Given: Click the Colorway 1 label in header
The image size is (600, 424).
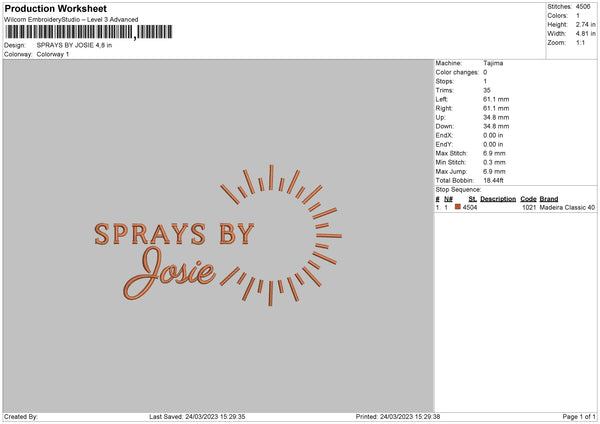Looking at the screenshot, I should (53, 54).
